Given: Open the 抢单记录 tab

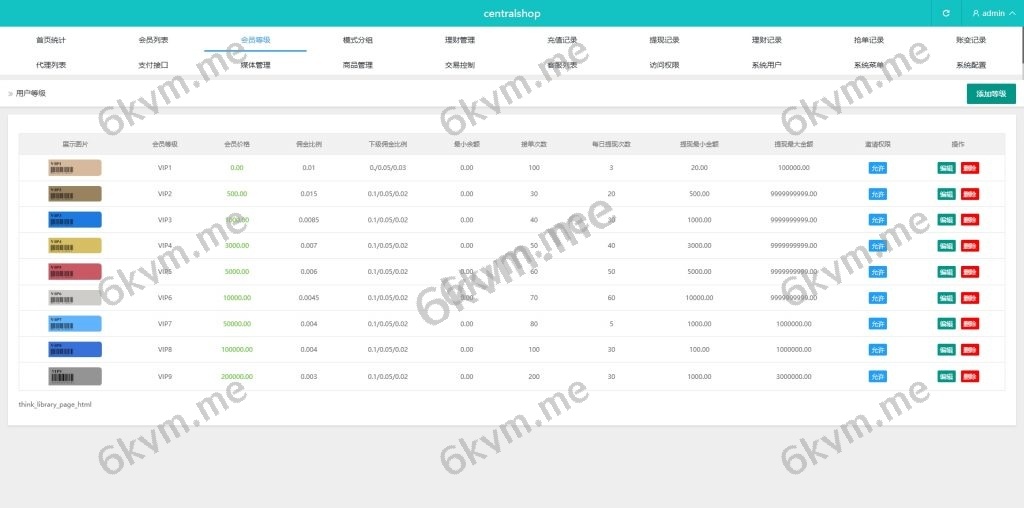Looking at the screenshot, I should [x=869, y=40].
